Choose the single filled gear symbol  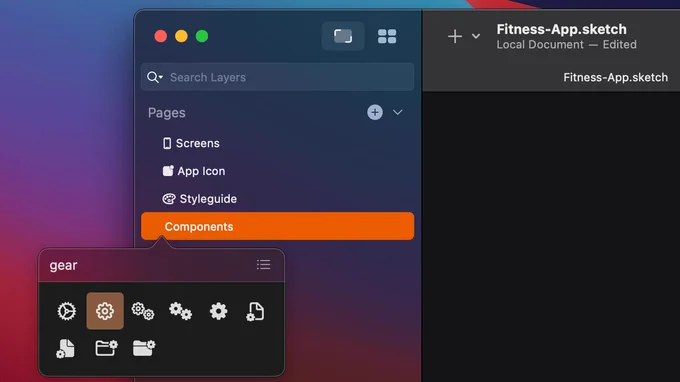[x=218, y=311]
